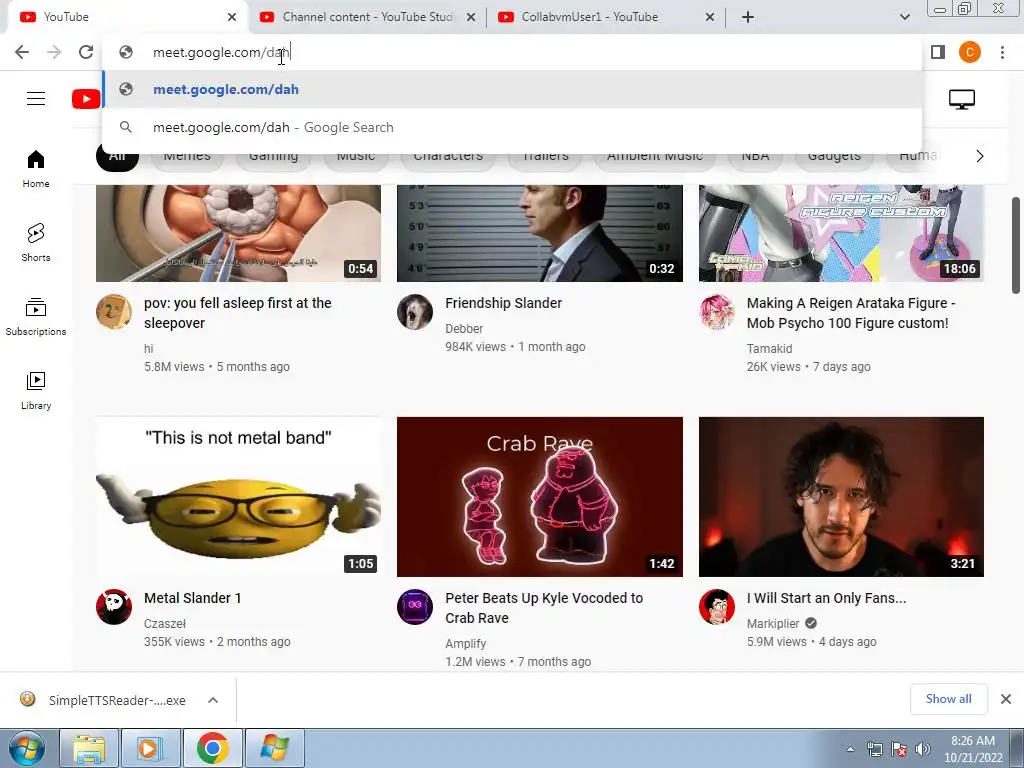The width and height of the screenshot is (1024, 768).
Task: Open SimpleTTSReader download options caret
Action: coord(213,700)
